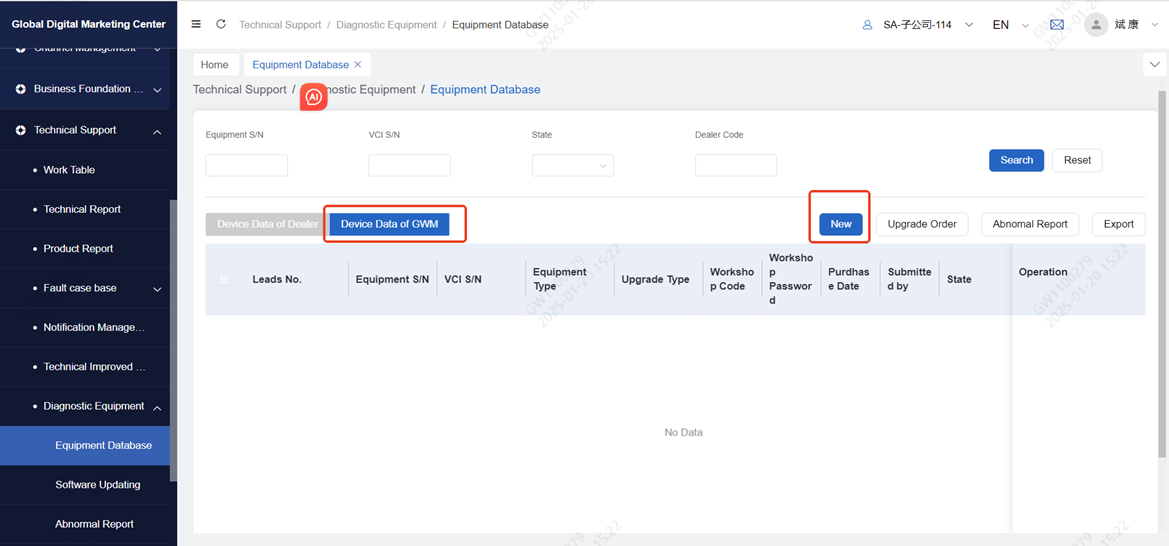Expand the EN language dropdown
The image size is (1169, 546).
(x=1010, y=25)
